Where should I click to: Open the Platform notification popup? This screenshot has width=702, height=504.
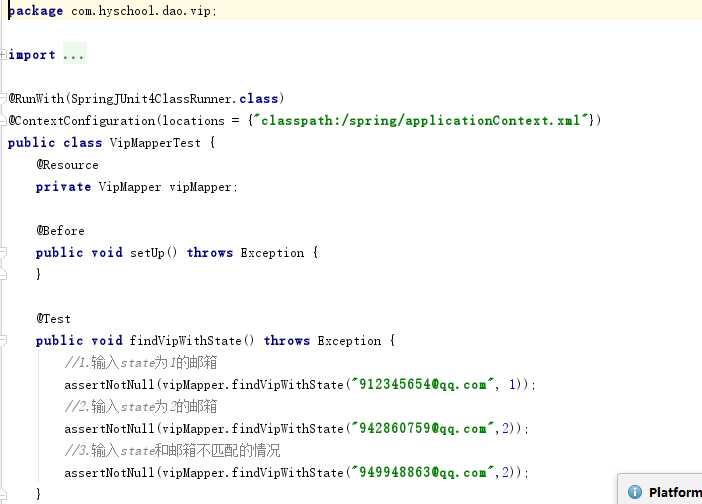(x=660, y=489)
